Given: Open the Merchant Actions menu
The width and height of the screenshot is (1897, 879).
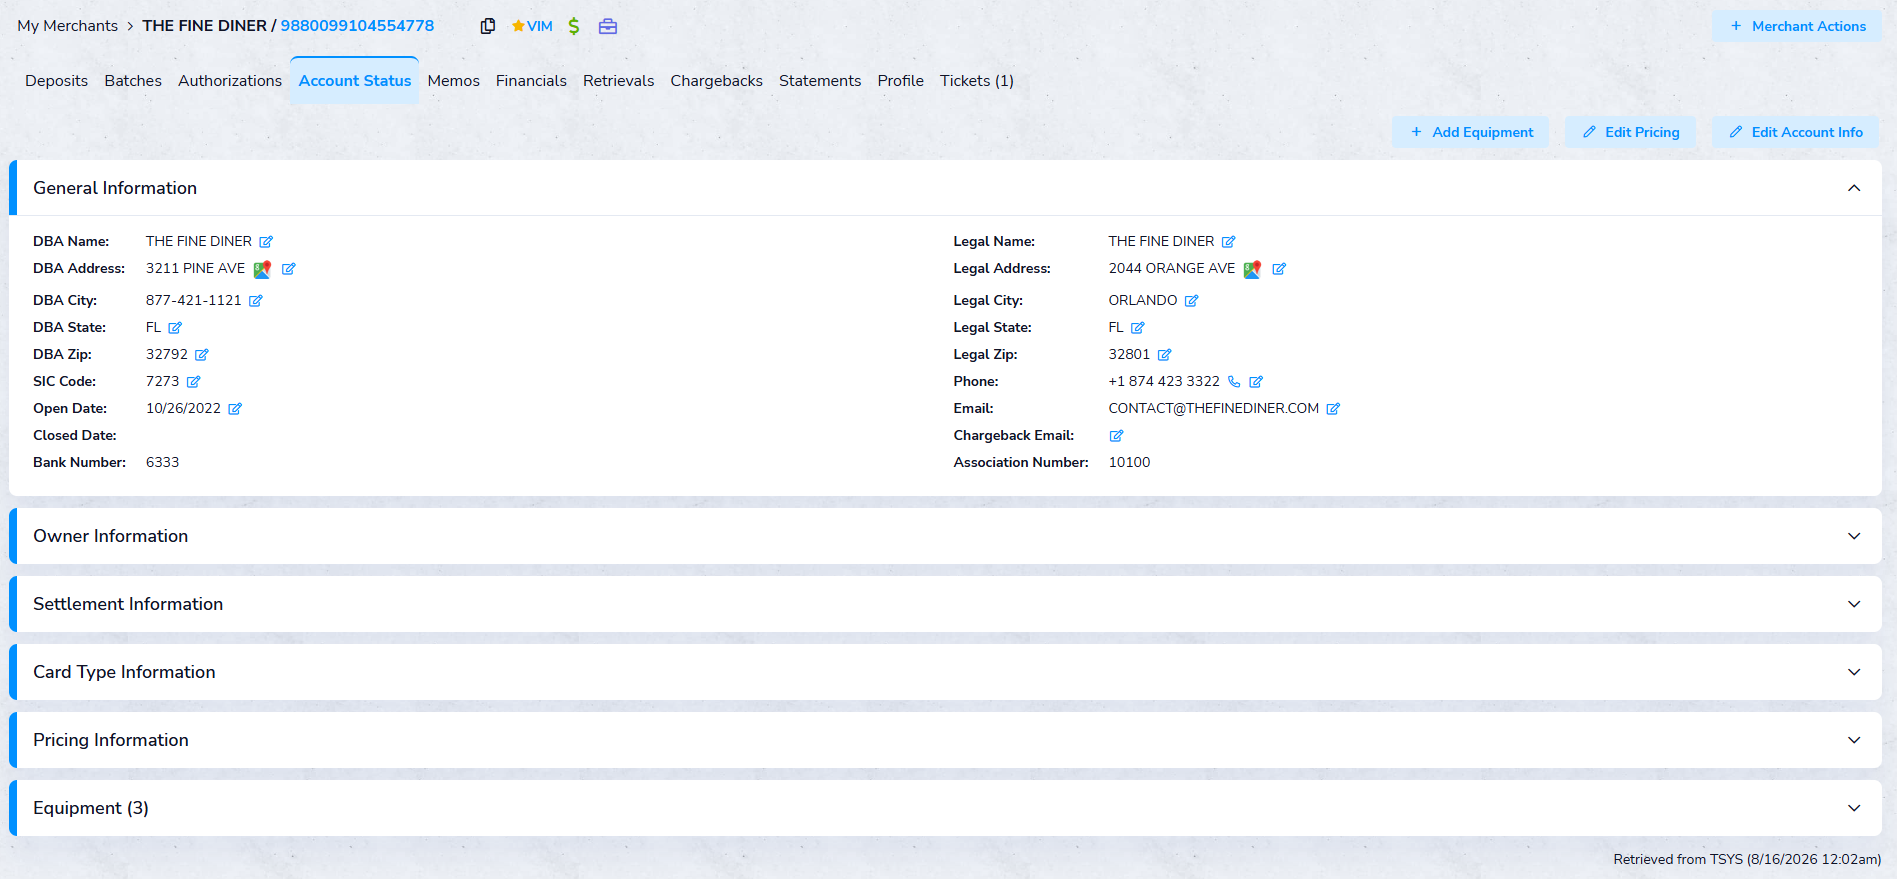Looking at the screenshot, I should [1797, 26].
